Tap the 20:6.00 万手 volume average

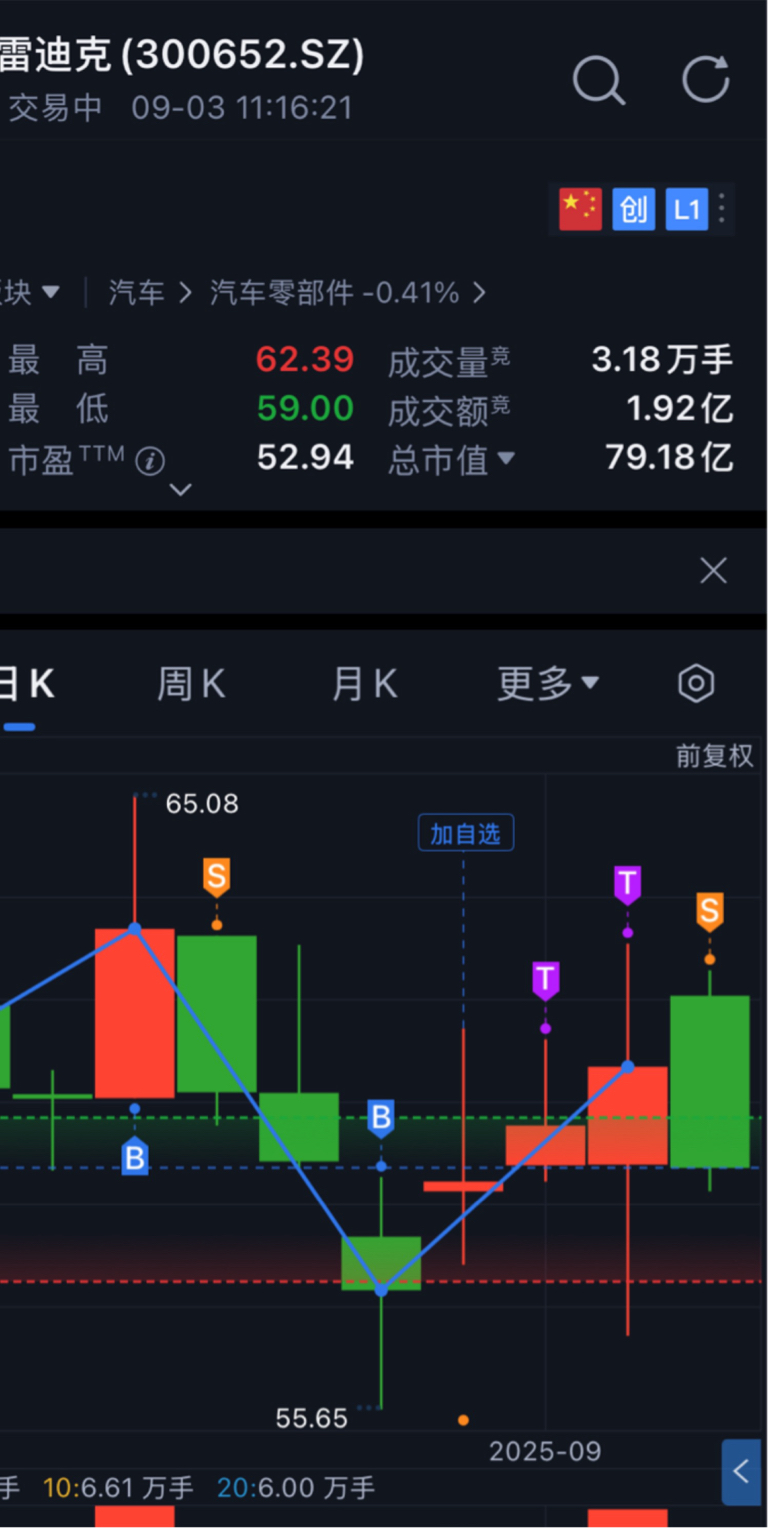click(295, 1488)
